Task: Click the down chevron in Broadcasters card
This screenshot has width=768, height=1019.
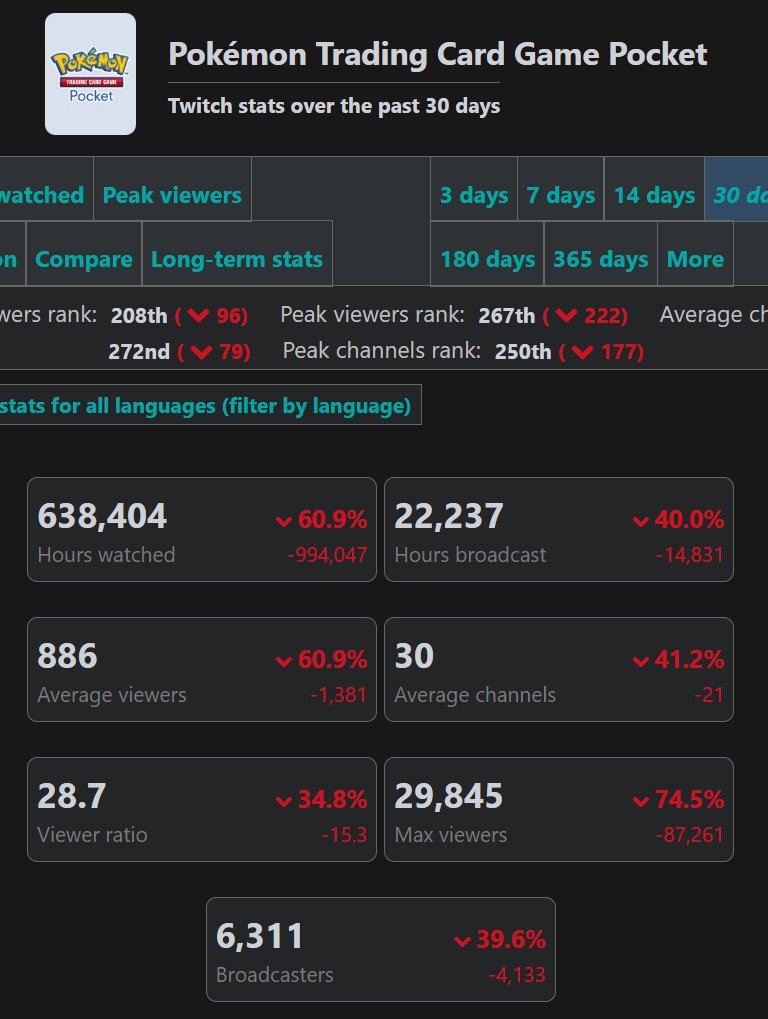Action: pyautogui.click(x=462, y=942)
